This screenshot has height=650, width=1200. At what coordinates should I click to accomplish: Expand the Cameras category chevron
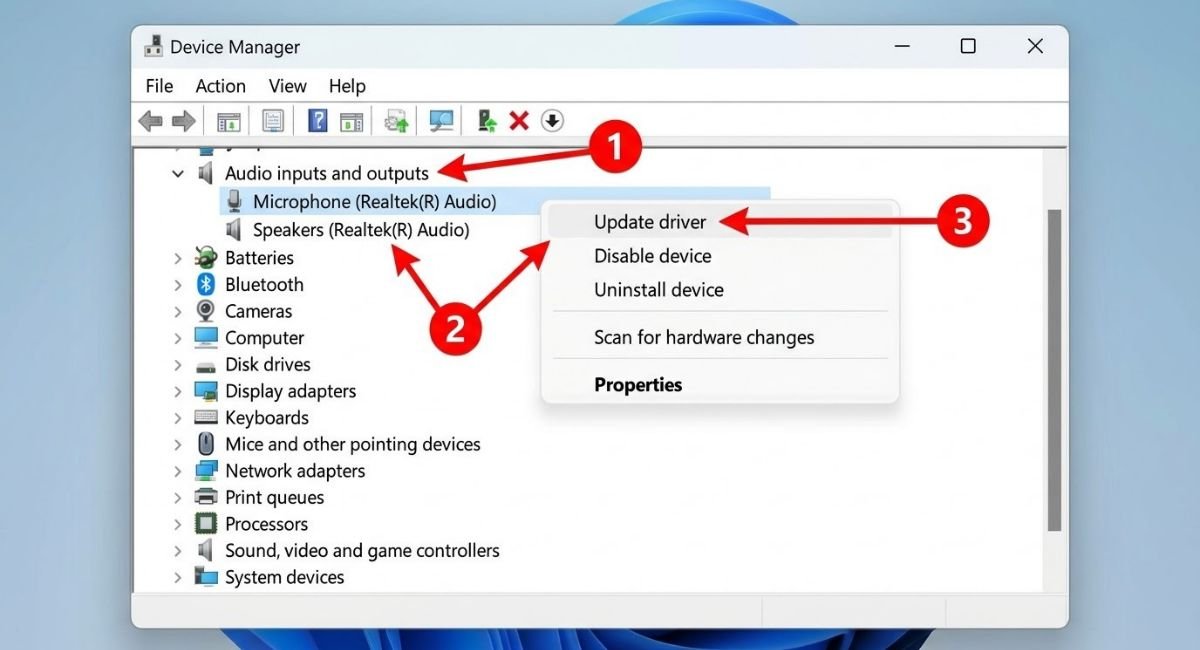[178, 311]
